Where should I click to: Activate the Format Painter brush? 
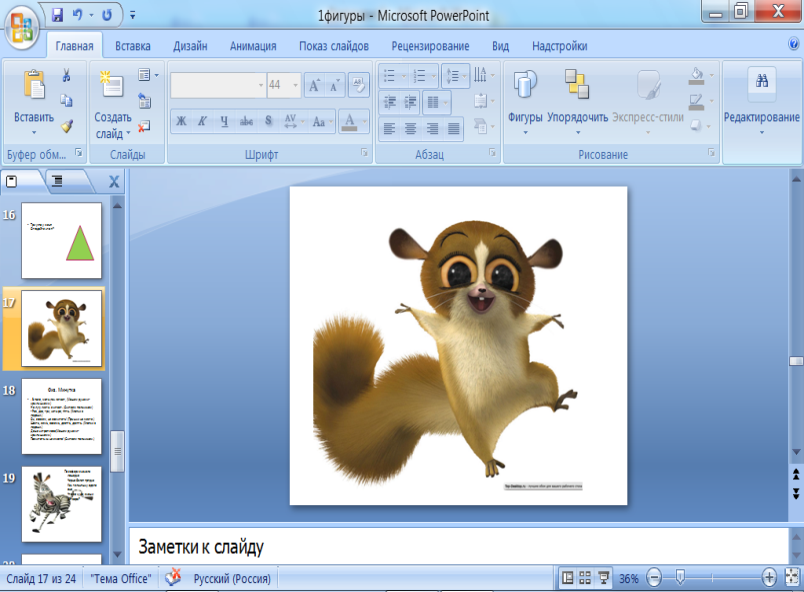click(x=67, y=125)
